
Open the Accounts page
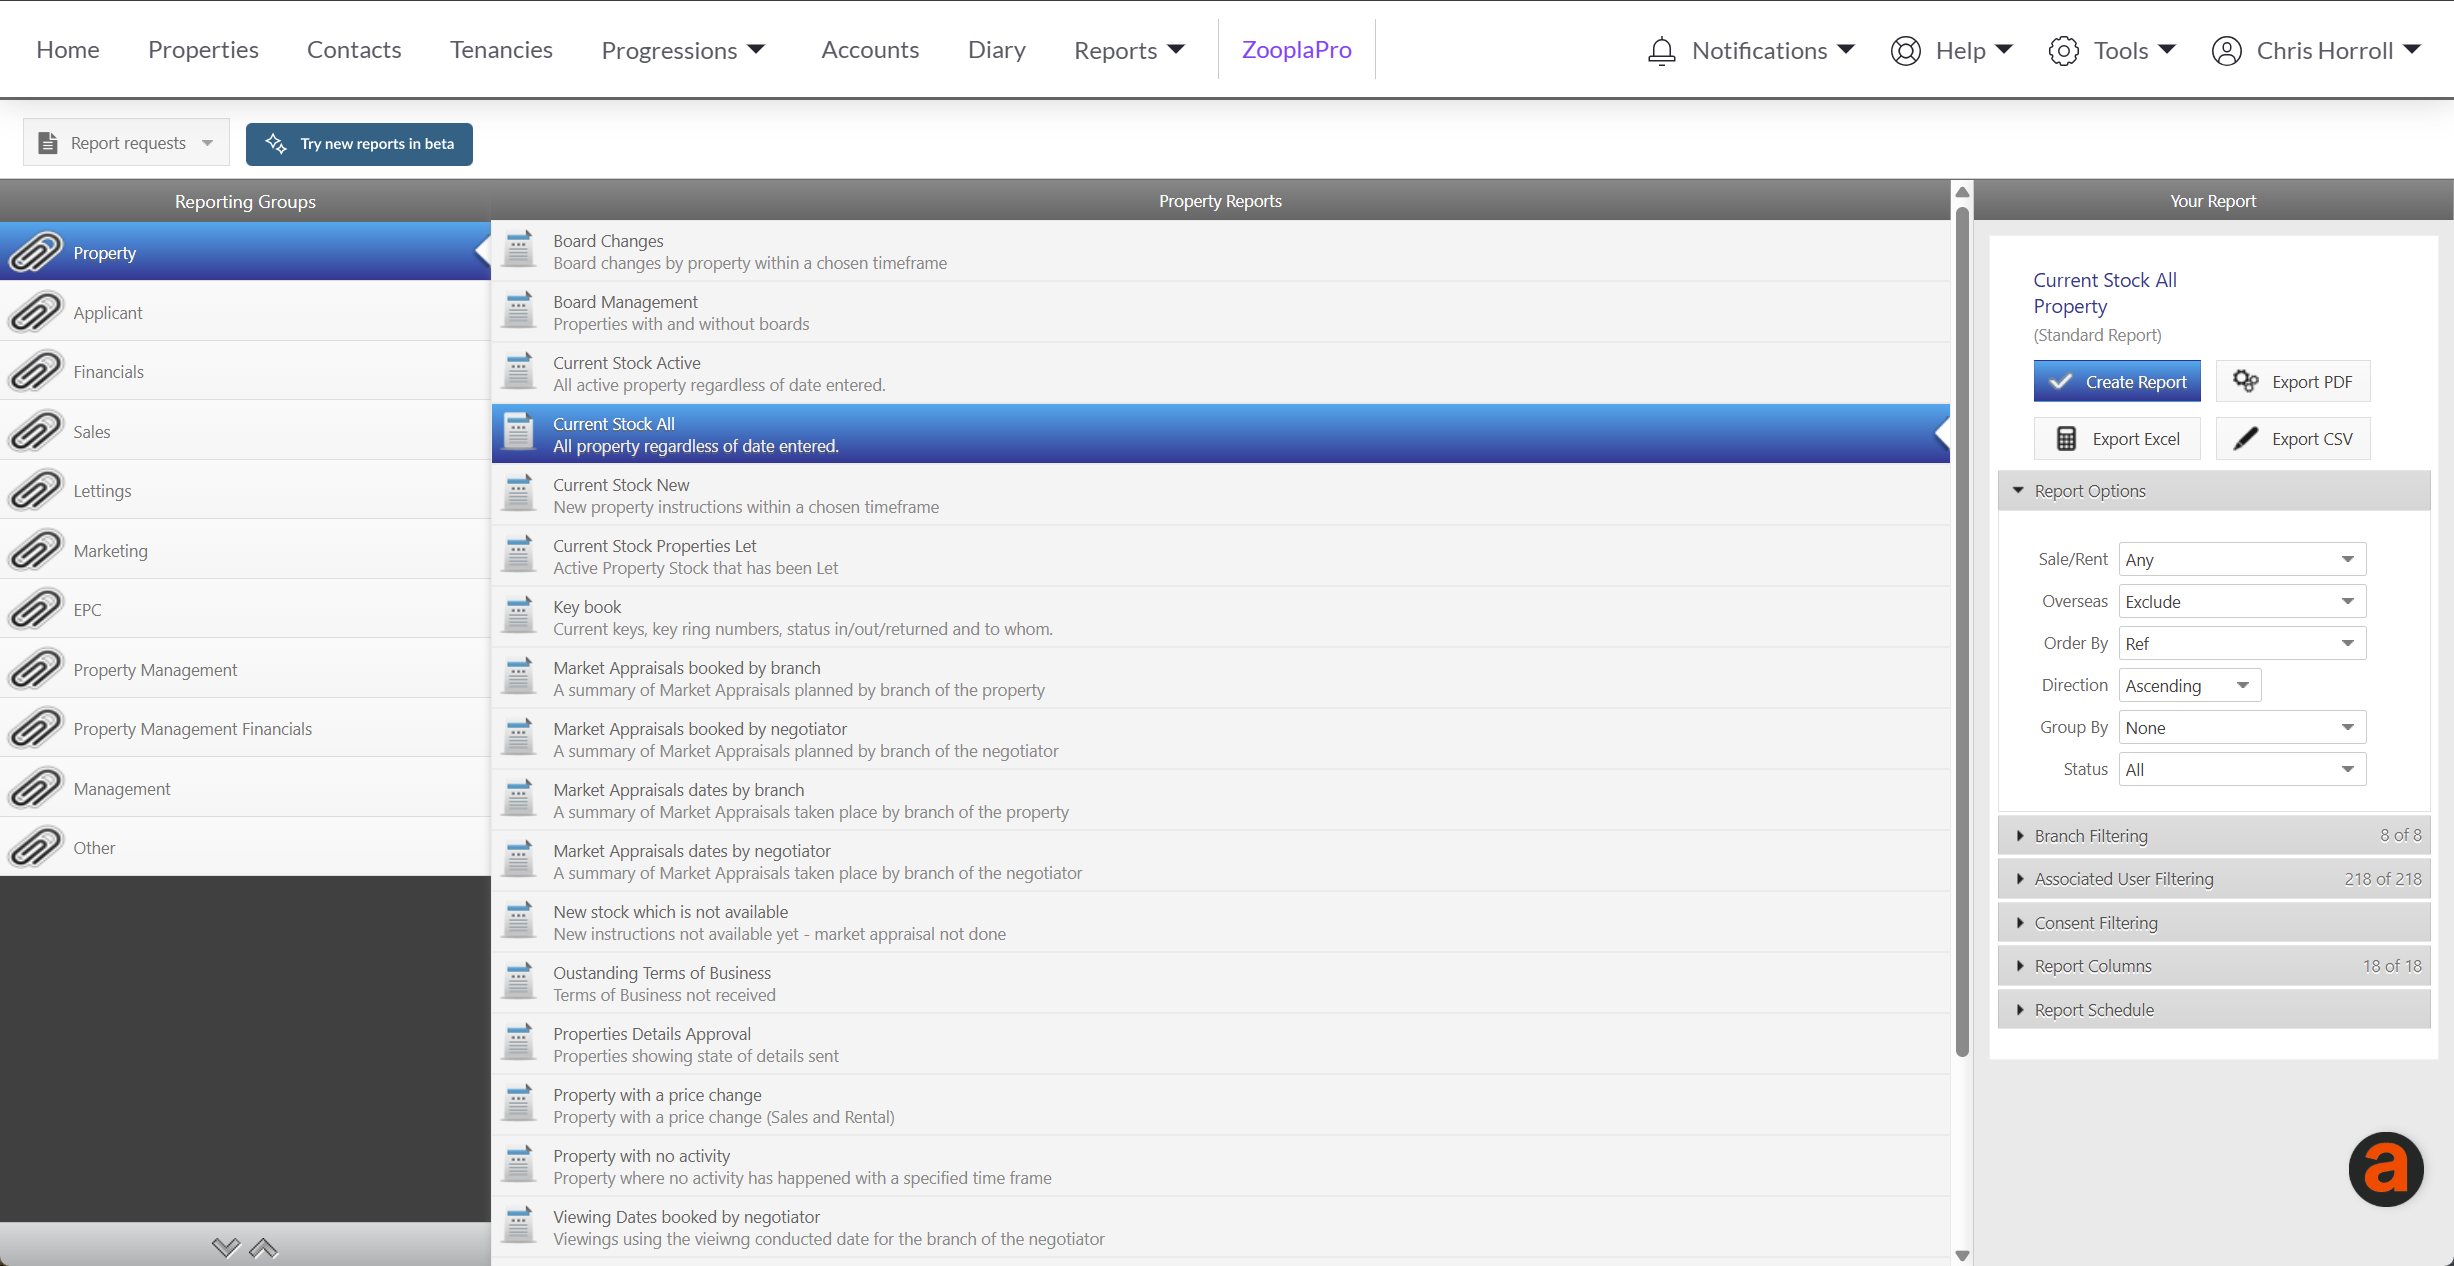(870, 50)
